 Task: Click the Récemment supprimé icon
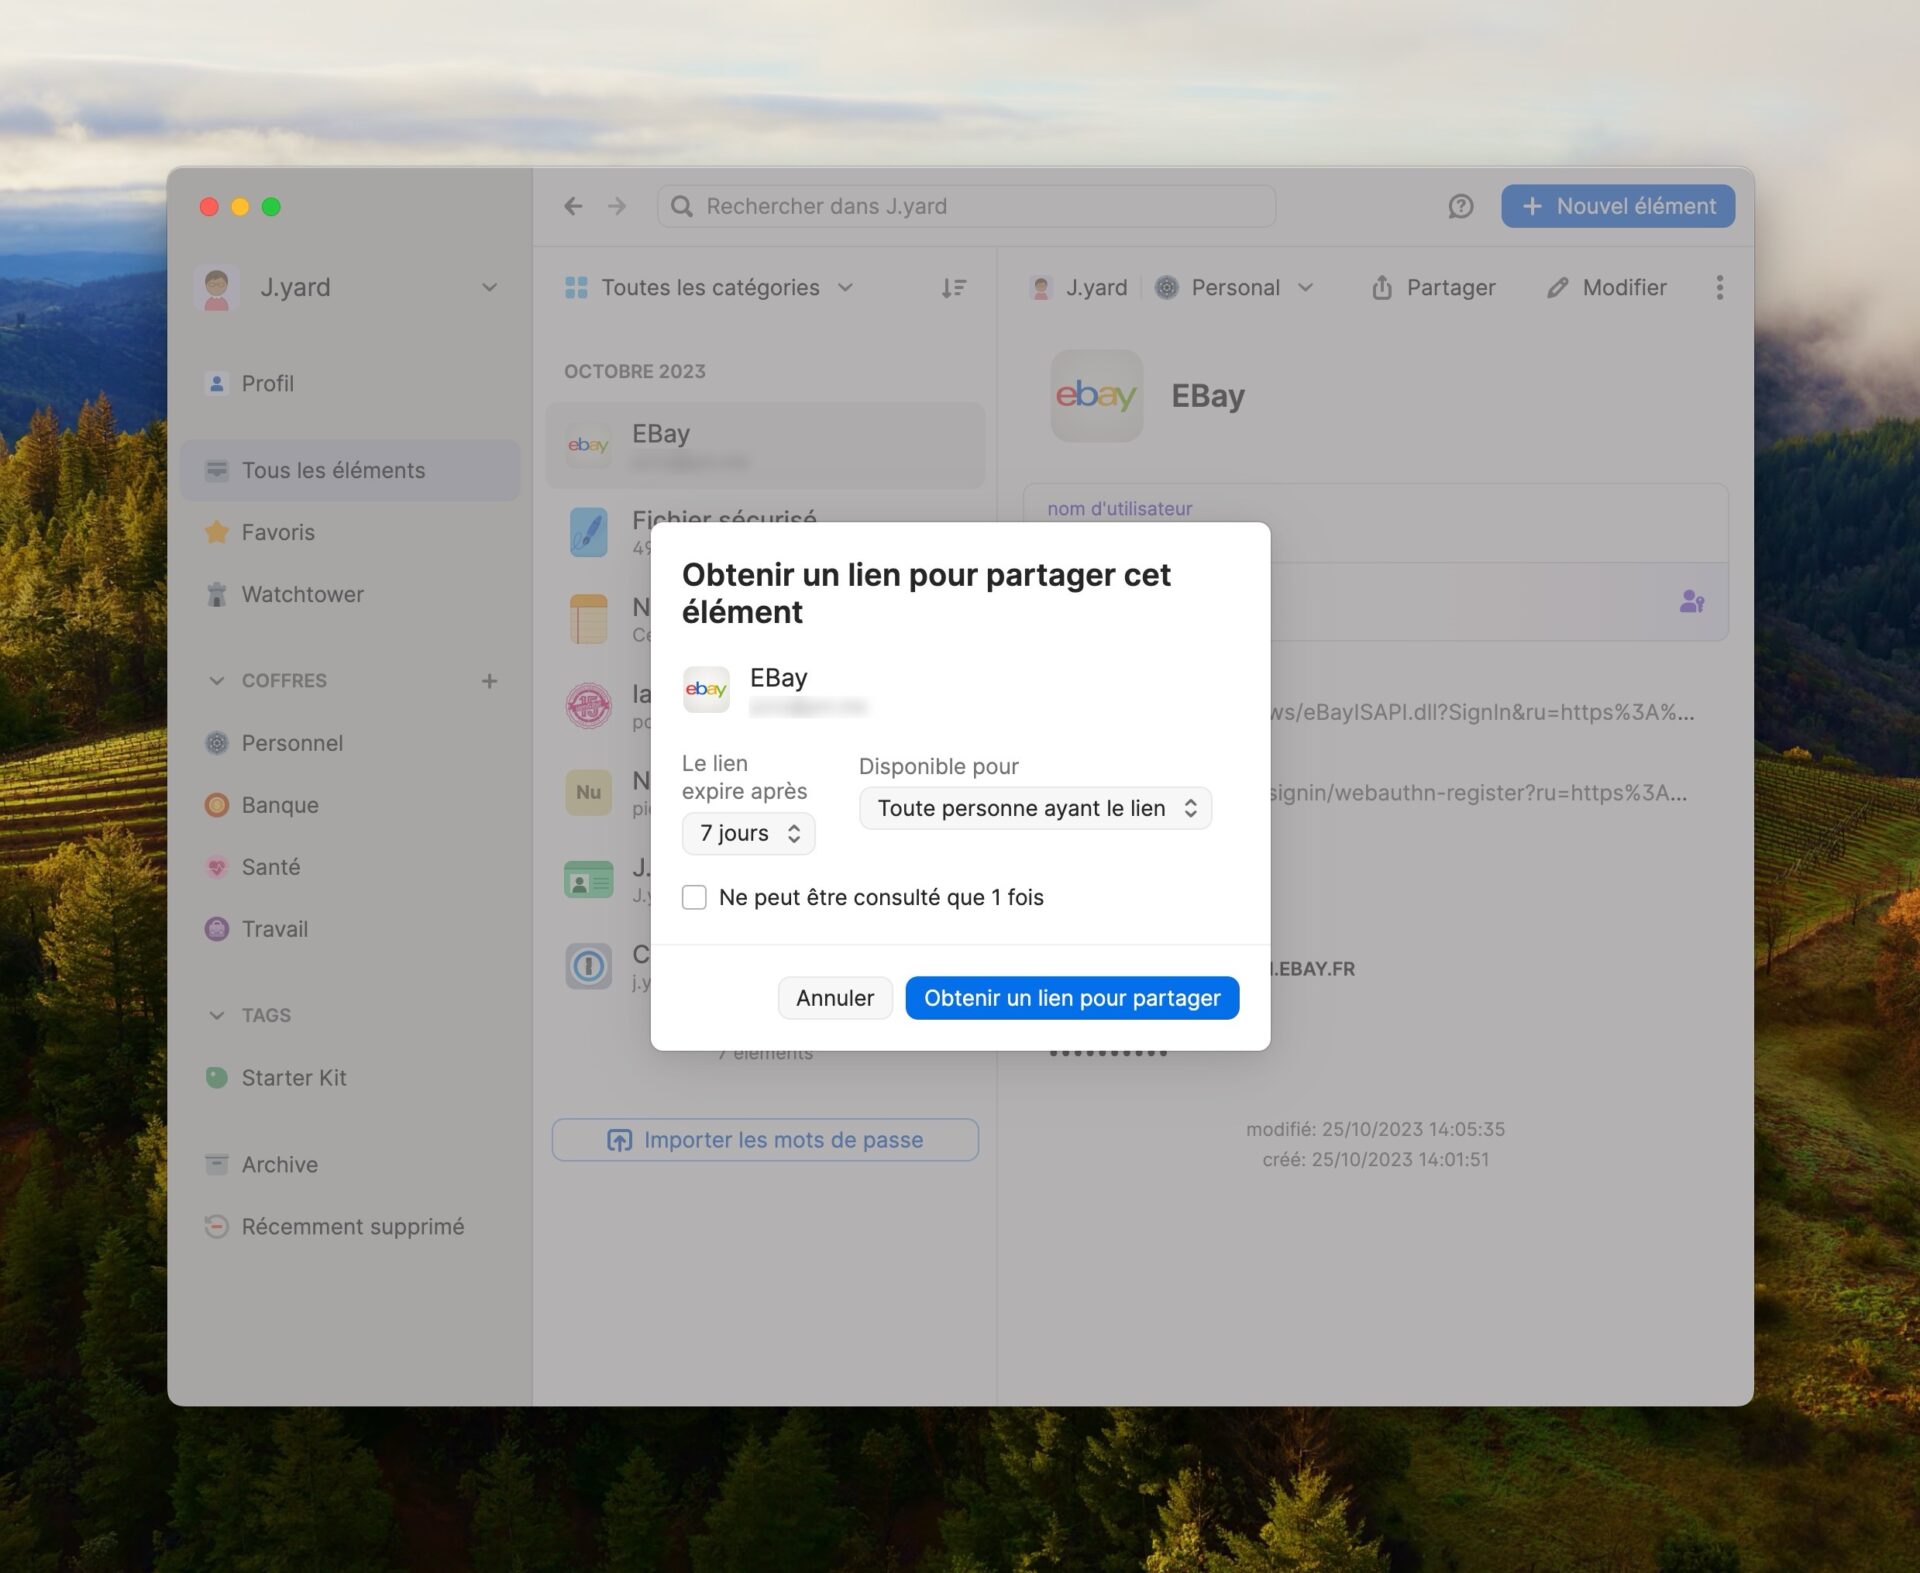pyautogui.click(x=217, y=1226)
